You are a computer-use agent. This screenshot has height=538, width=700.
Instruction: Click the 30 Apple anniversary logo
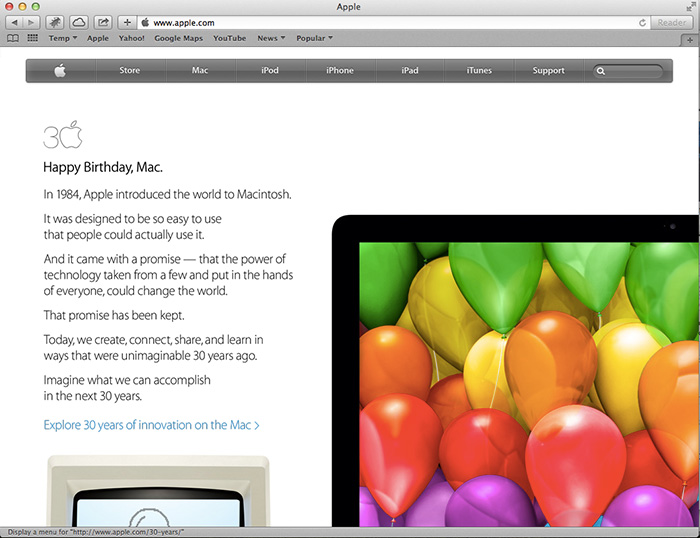[63, 135]
